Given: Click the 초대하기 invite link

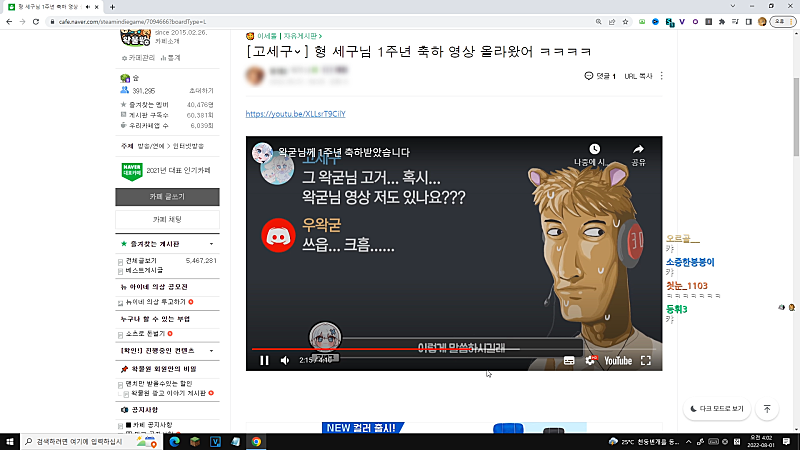Looking at the screenshot, I should [202, 91].
